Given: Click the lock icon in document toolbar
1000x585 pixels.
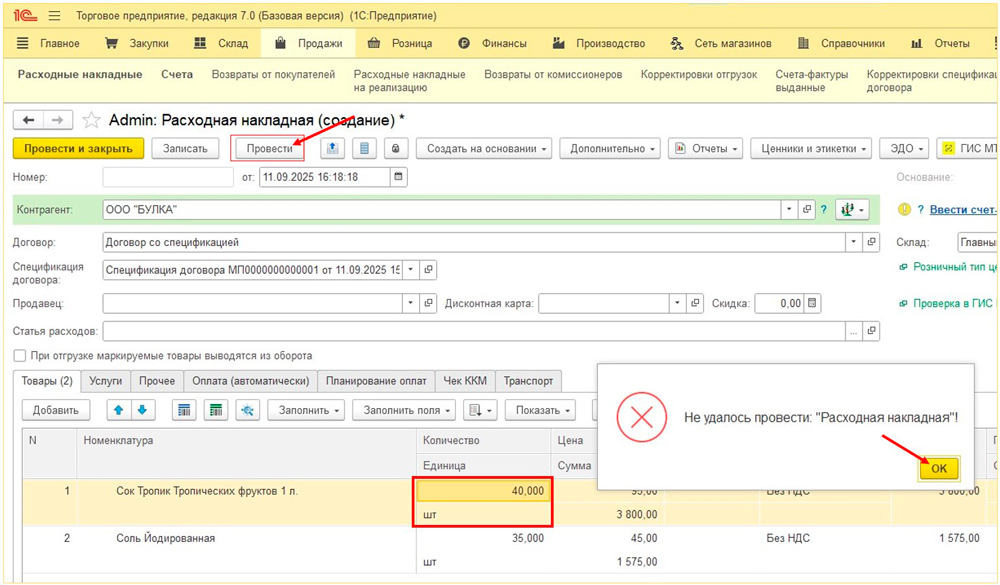Looking at the screenshot, I should [x=396, y=148].
